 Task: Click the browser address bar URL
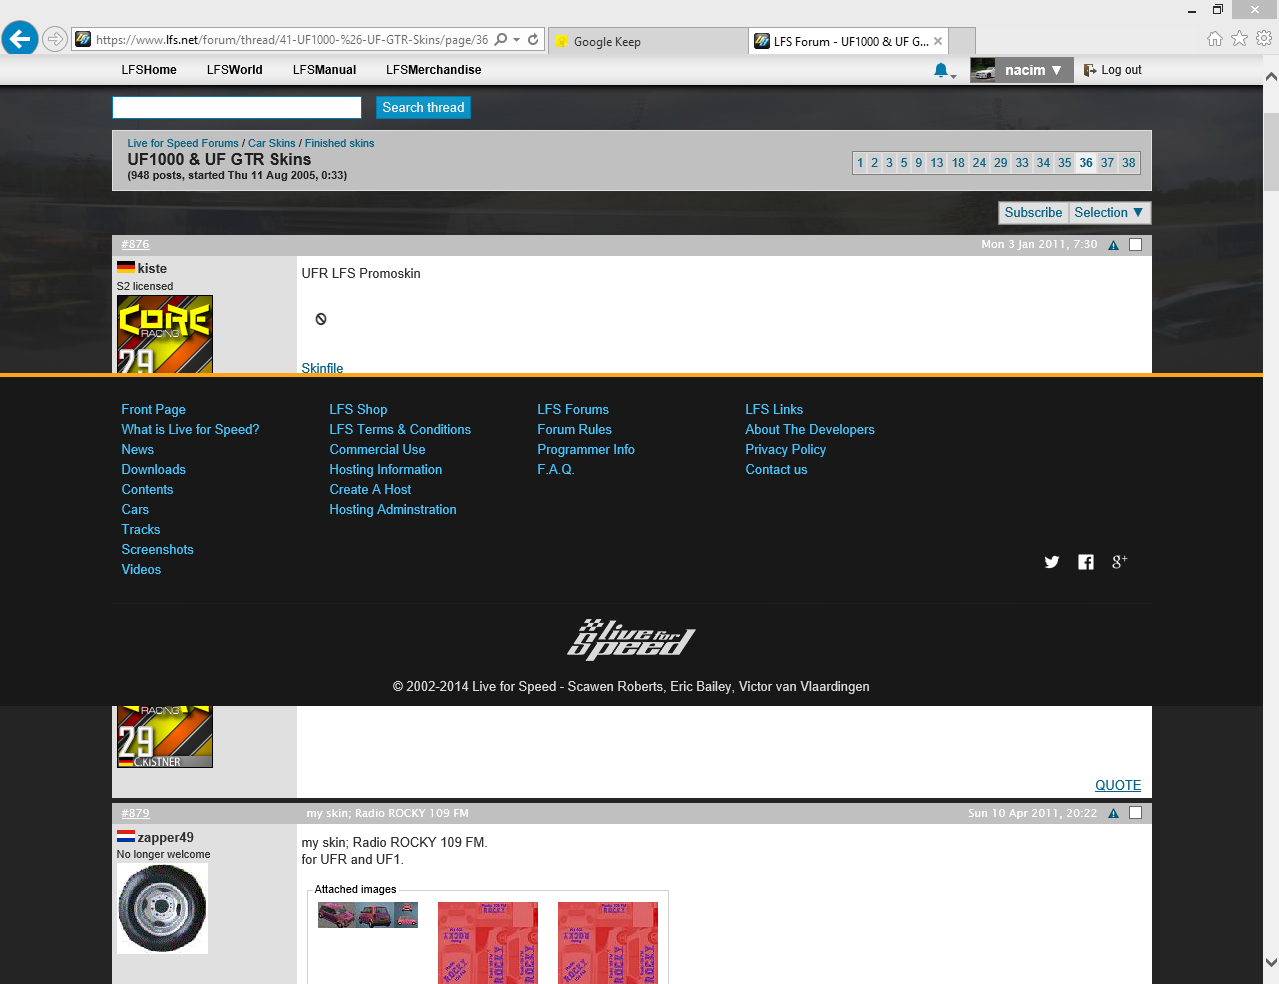pos(292,40)
